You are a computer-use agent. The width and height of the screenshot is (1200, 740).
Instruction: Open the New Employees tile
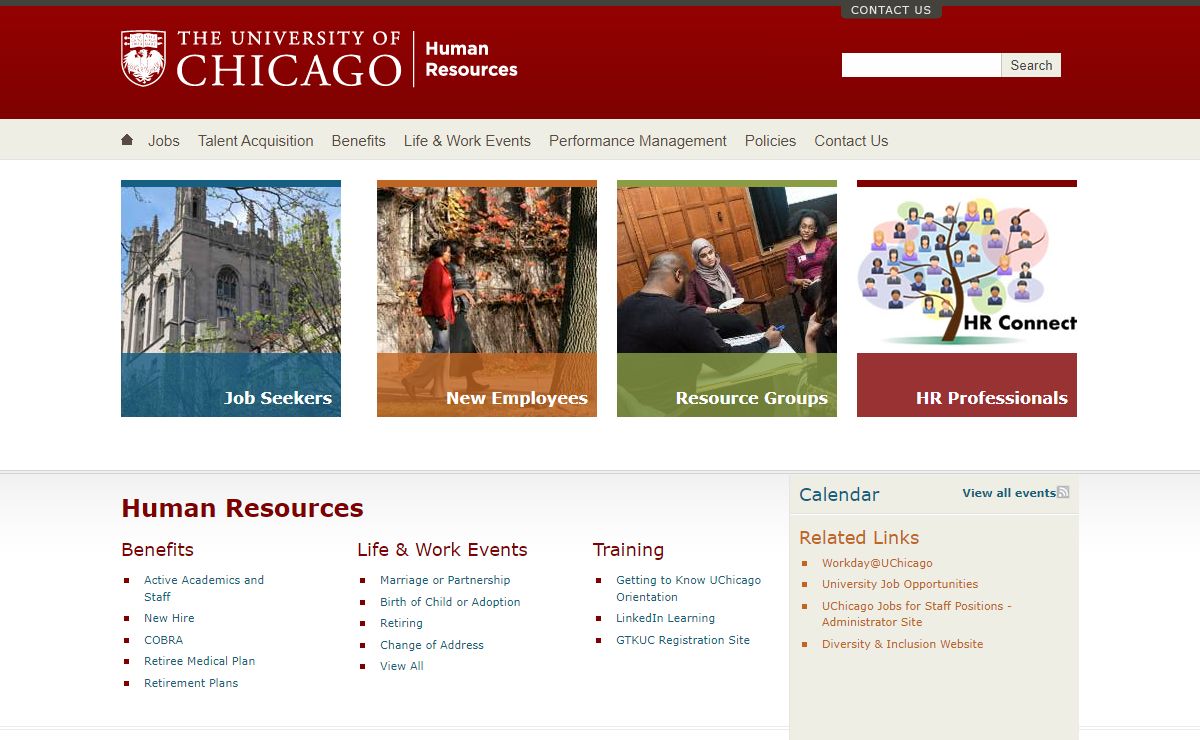487,298
